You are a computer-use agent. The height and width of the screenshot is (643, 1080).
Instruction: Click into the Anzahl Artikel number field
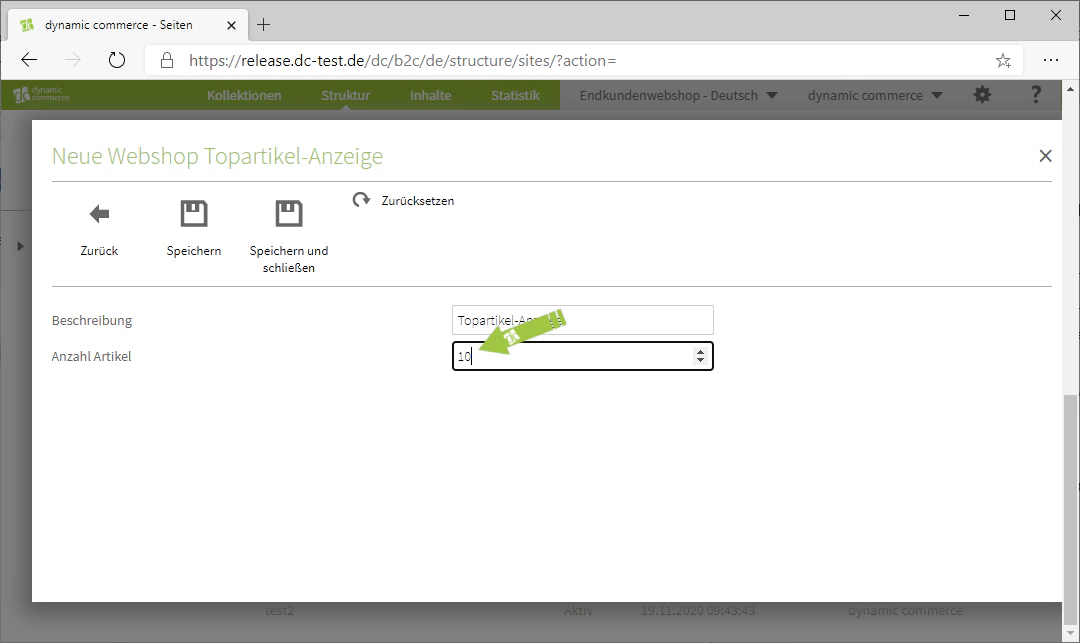583,356
